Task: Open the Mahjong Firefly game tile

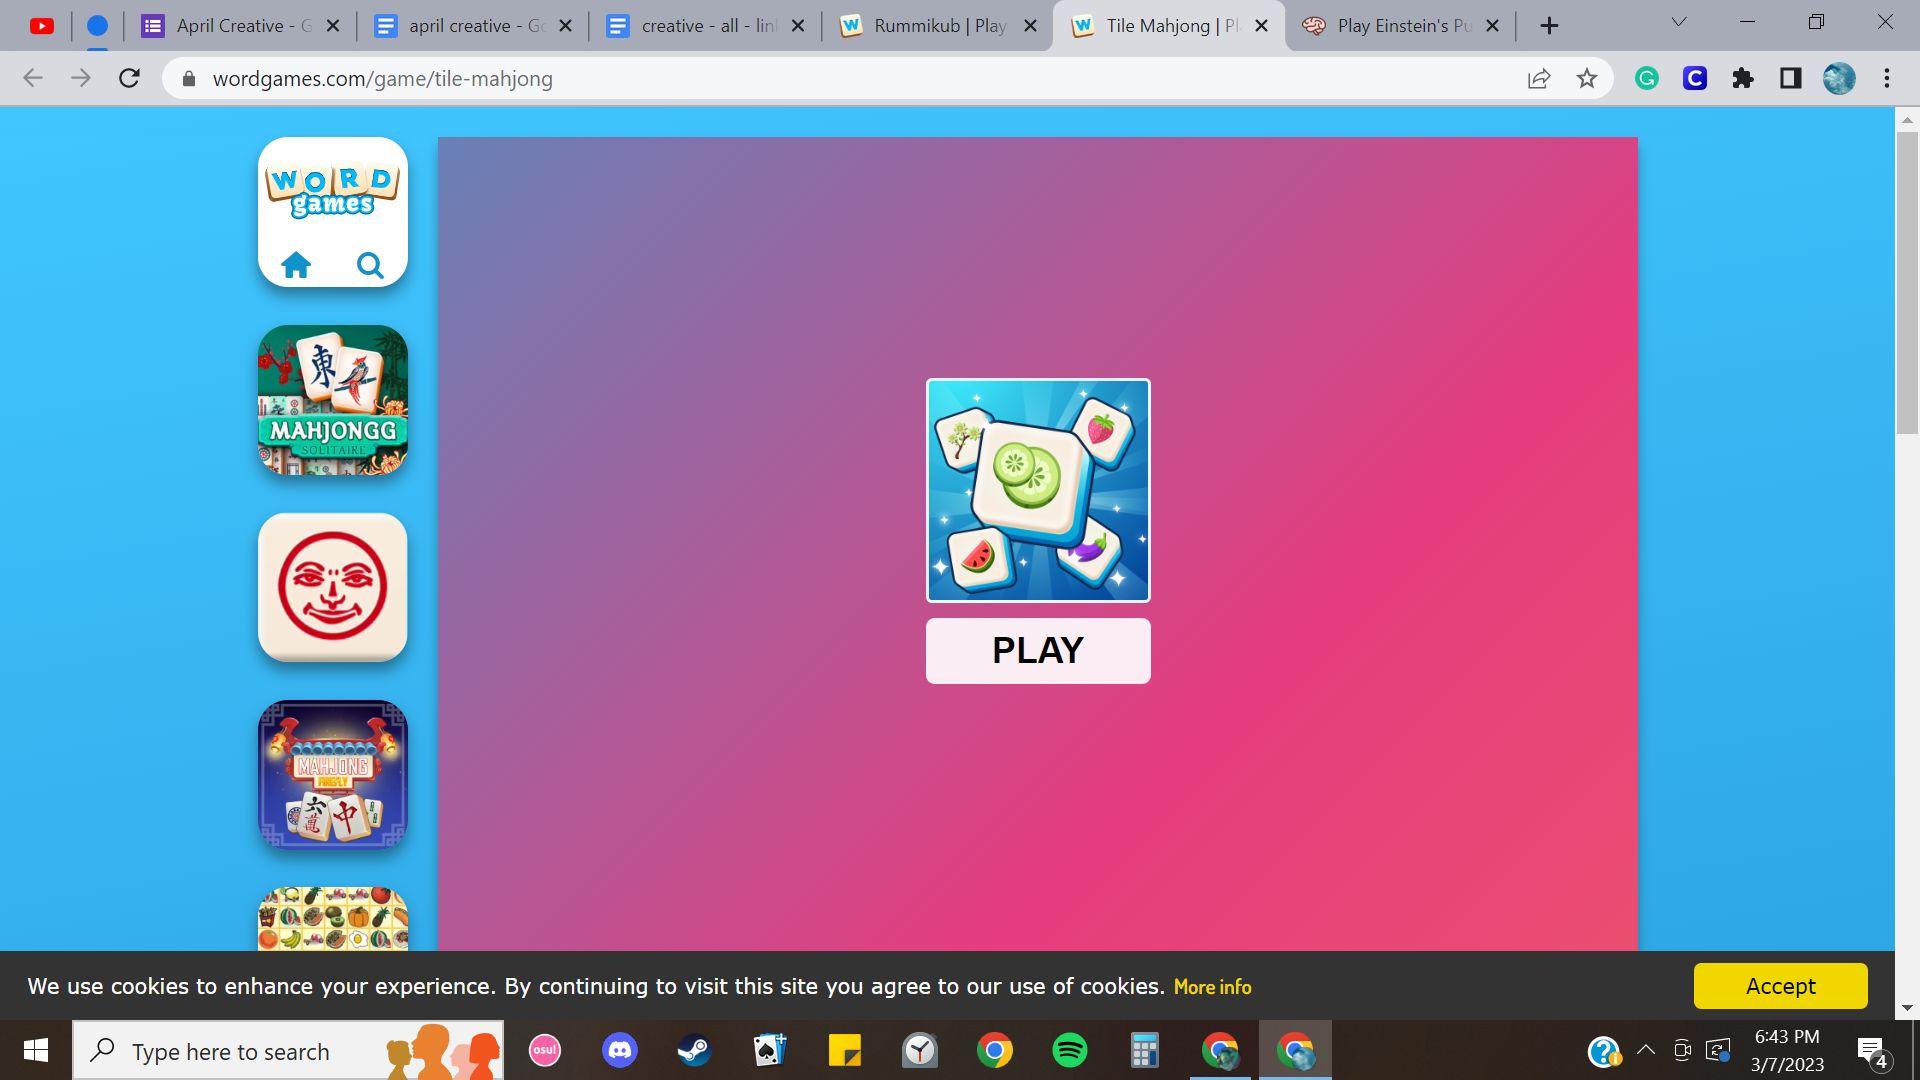Action: (x=333, y=775)
